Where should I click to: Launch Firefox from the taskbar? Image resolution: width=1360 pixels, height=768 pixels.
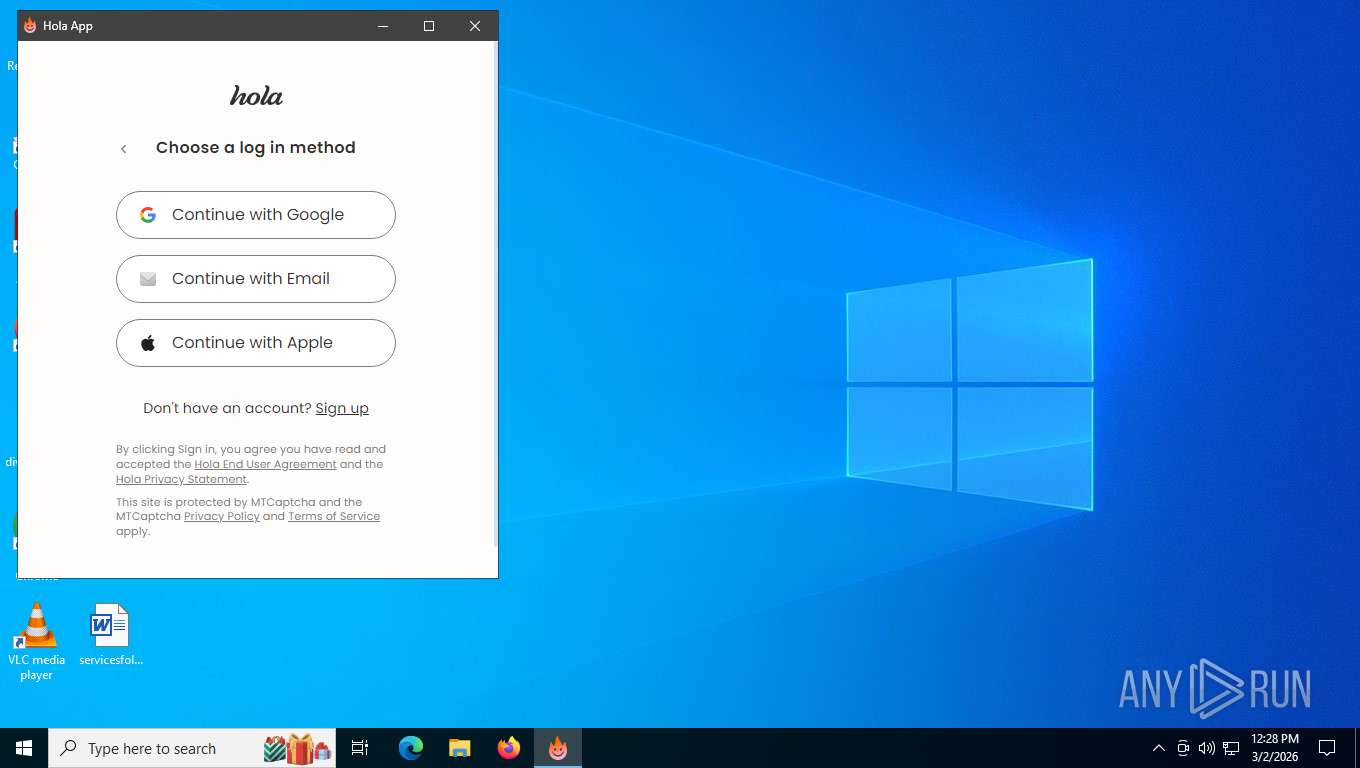pyautogui.click(x=509, y=748)
